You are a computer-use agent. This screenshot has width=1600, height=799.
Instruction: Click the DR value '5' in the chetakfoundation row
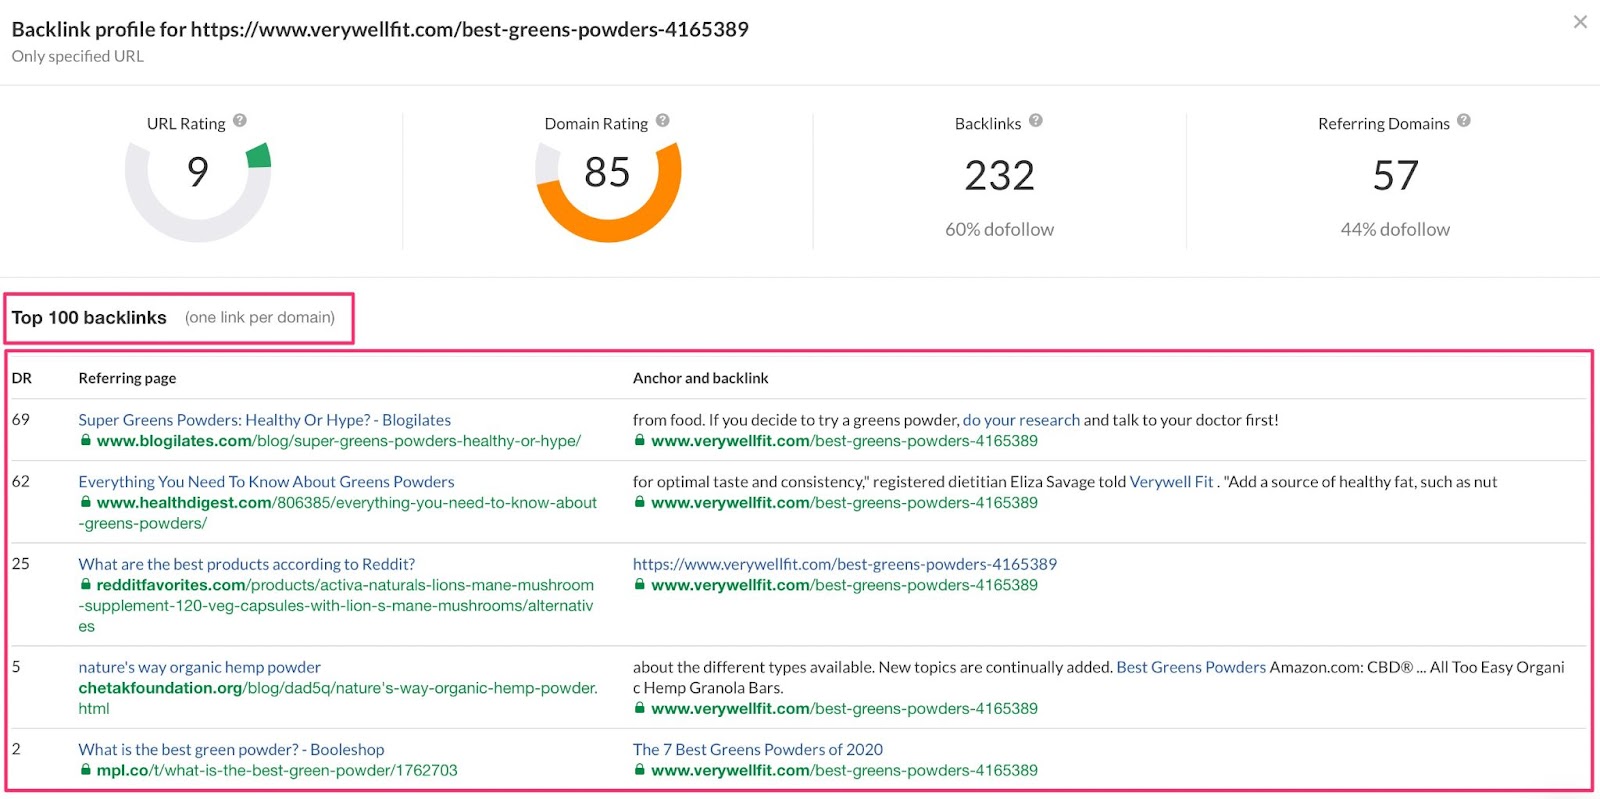[x=16, y=666]
